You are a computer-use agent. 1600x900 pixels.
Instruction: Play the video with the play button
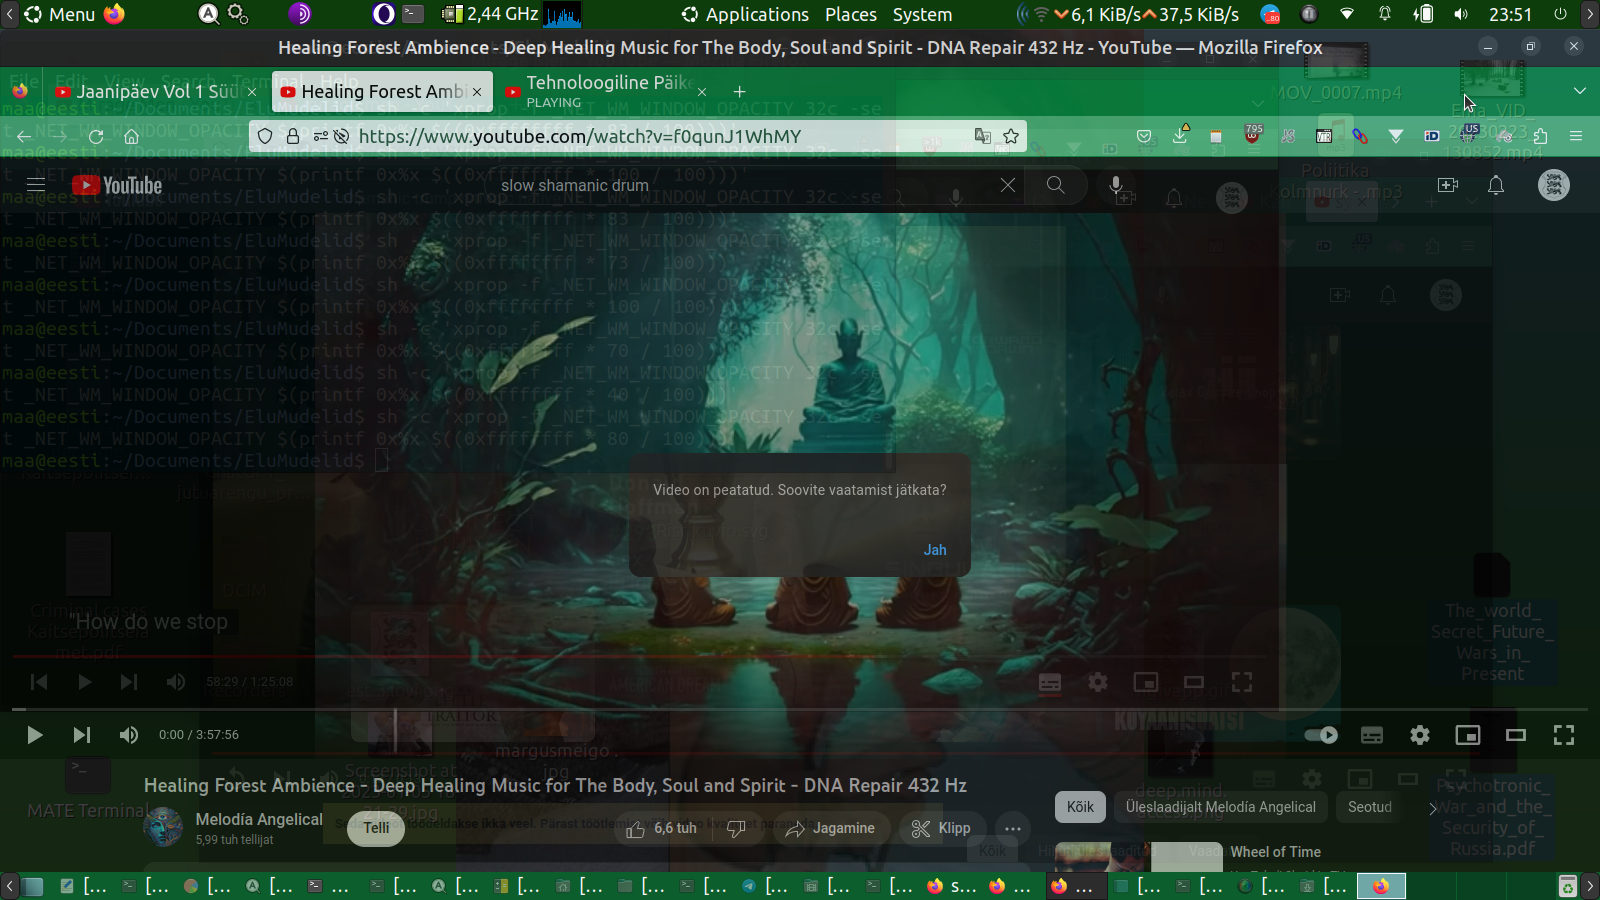click(x=34, y=735)
